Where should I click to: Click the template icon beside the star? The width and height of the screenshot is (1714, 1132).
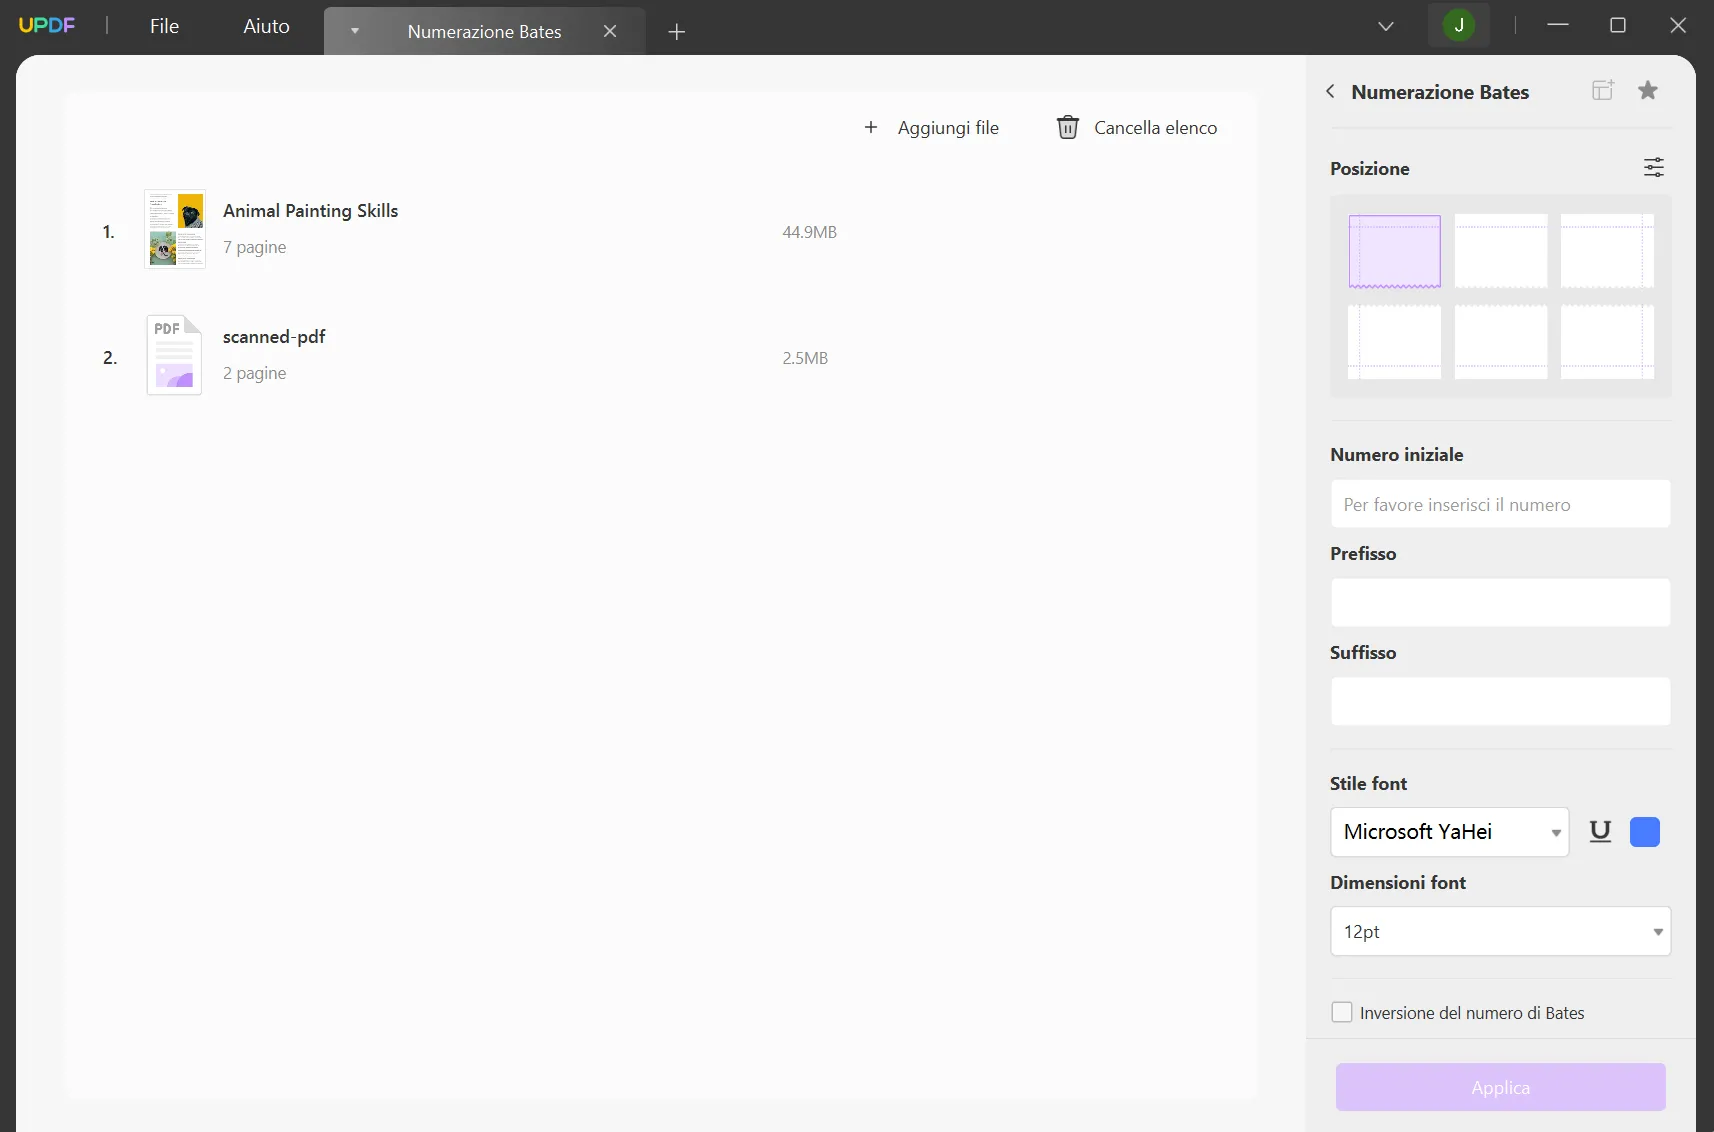point(1603,91)
